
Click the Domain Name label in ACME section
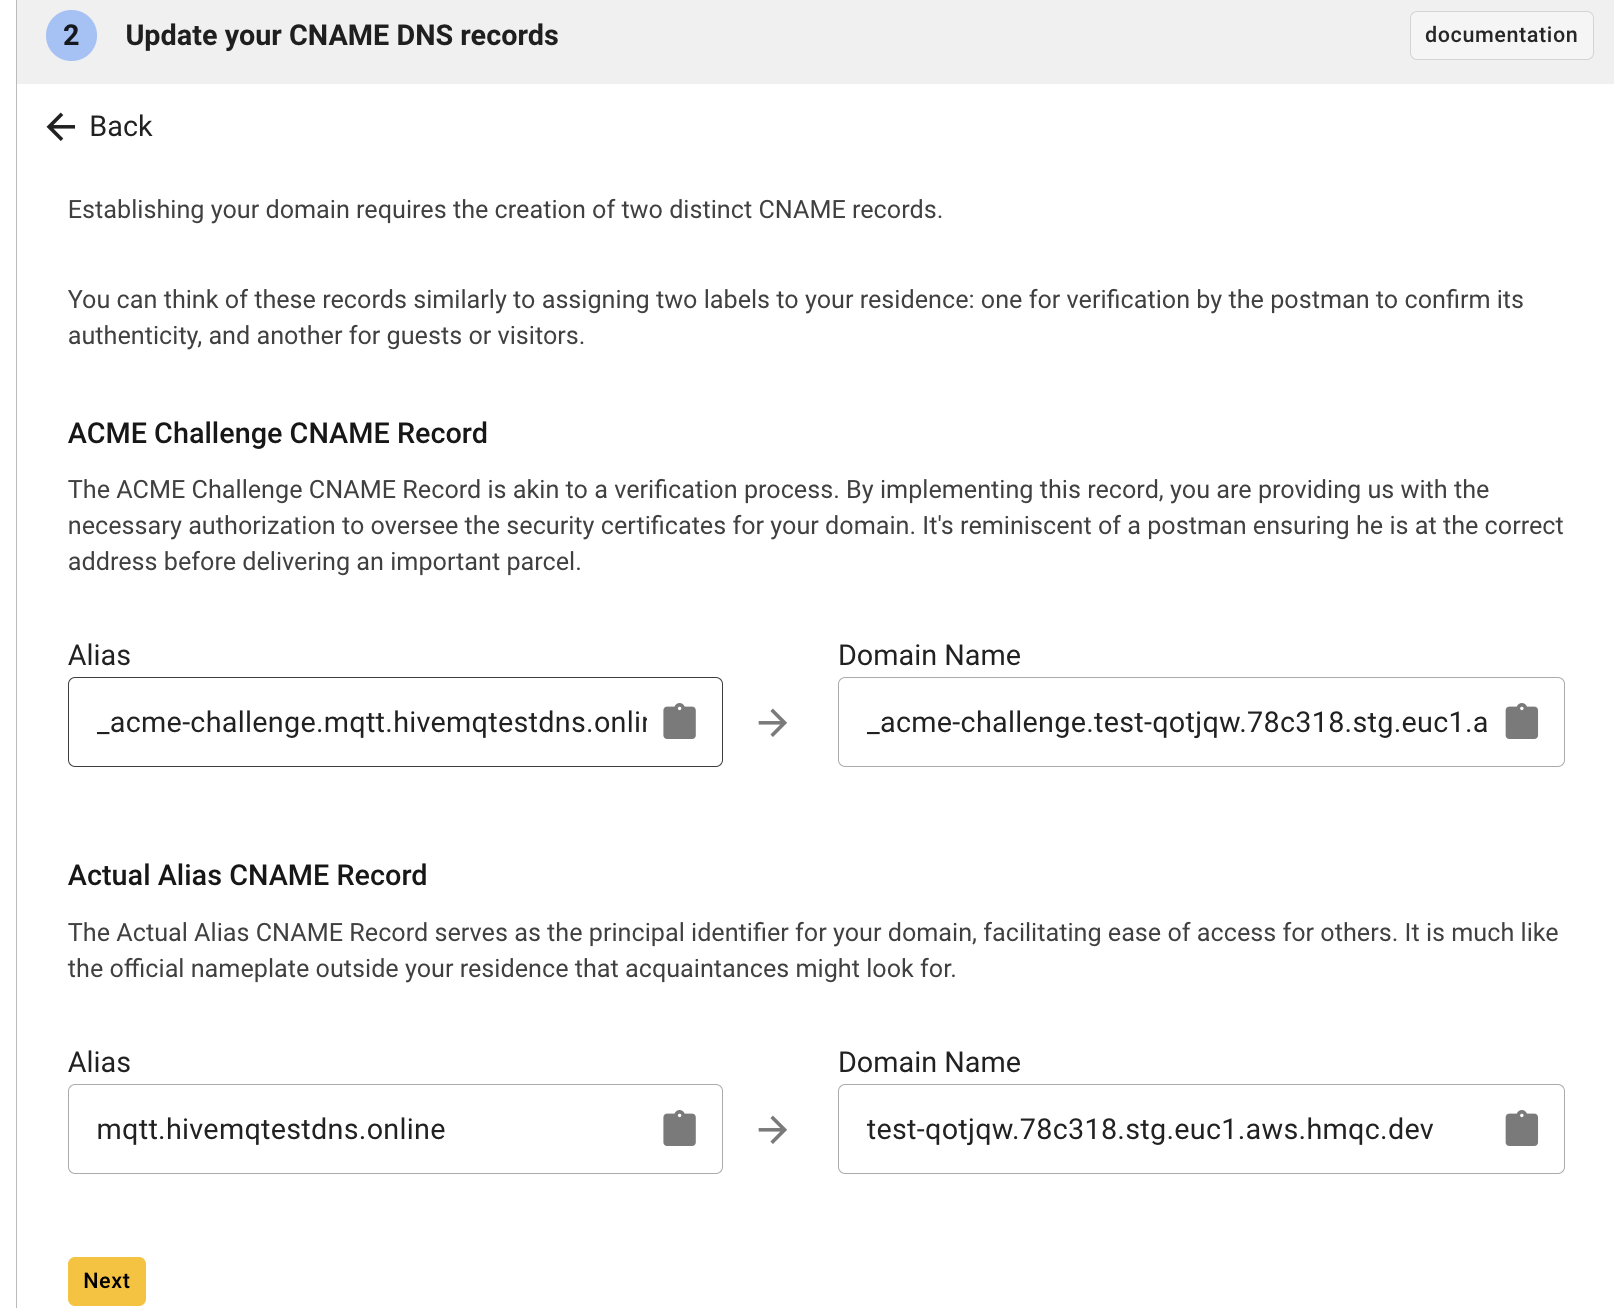[x=929, y=655]
